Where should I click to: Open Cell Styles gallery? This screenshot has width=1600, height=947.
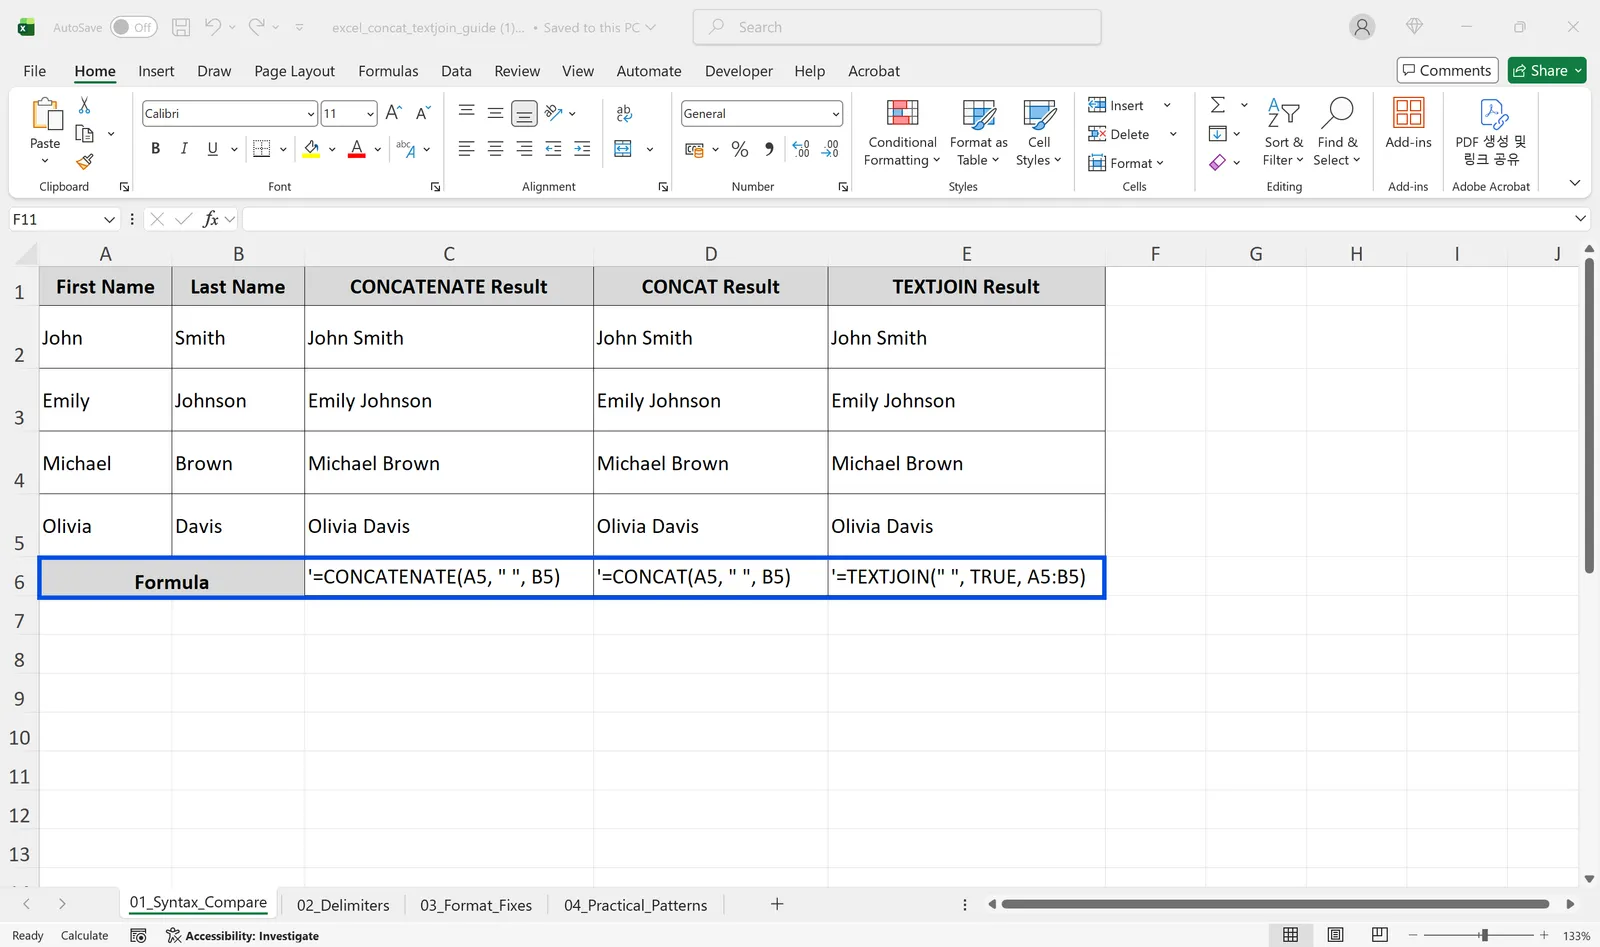pyautogui.click(x=1039, y=133)
